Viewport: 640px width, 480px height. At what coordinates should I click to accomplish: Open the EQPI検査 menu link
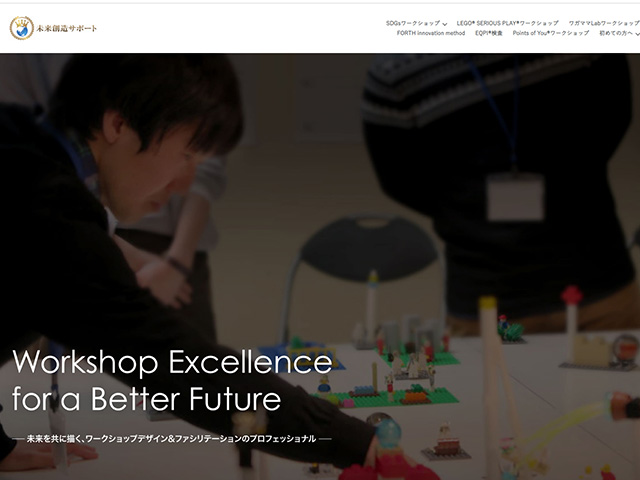coord(489,33)
